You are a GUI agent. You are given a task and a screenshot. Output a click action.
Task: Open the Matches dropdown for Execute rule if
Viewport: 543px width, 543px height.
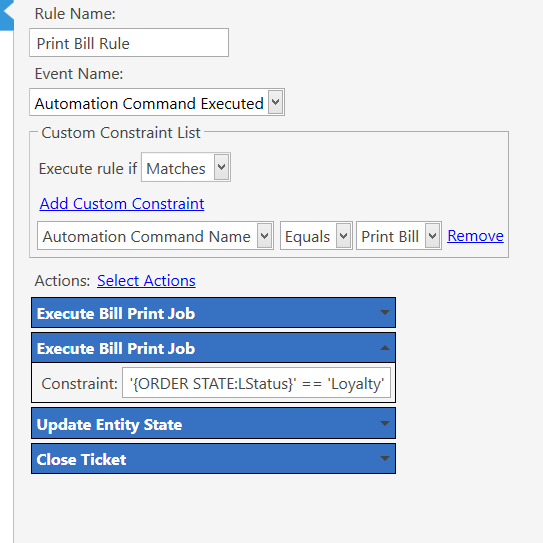186,167
